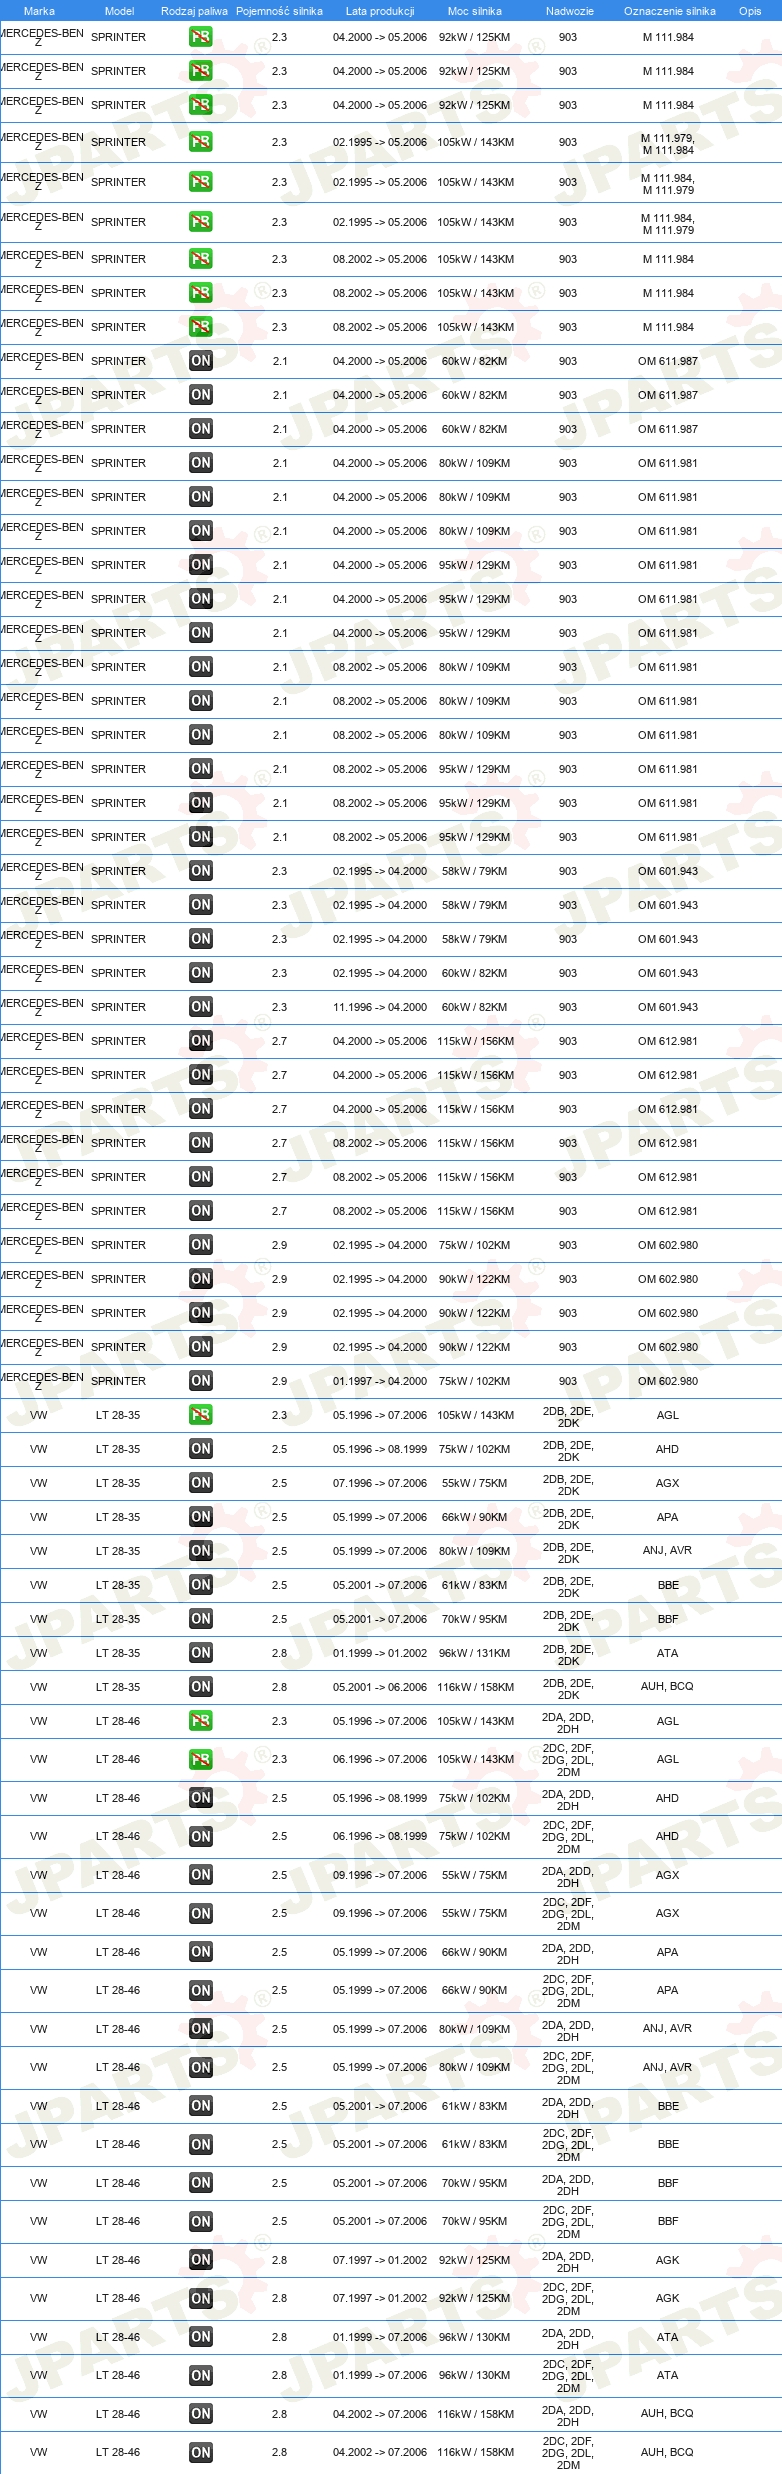Image resolution: width=782 pixels, height=2474 pixels.
Task: Click the date cell 11.1996 -> 04.2000
Action: (380, 1007)
